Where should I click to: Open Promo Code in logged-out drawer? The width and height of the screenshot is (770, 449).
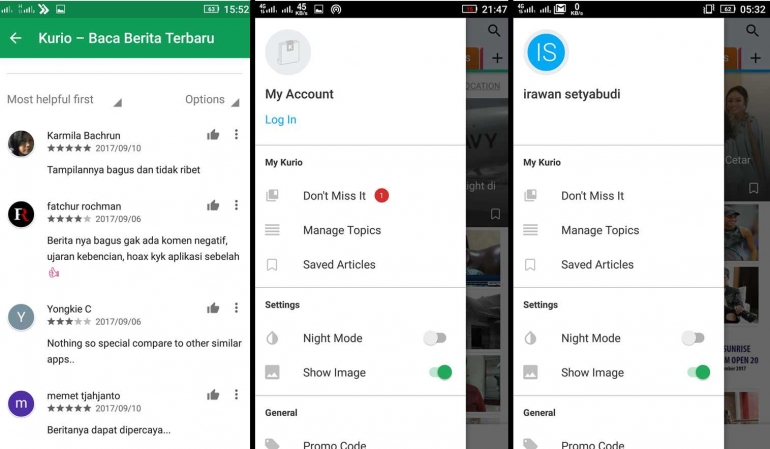[x=360, y=444]
